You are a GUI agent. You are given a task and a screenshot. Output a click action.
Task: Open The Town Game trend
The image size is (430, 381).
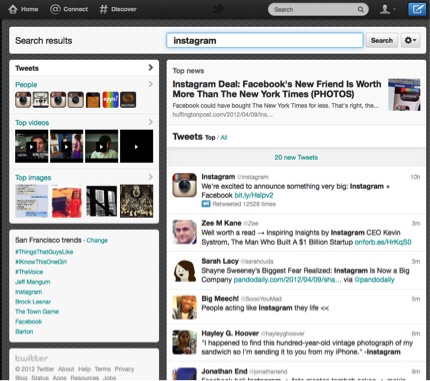click(x=37, y=311)
